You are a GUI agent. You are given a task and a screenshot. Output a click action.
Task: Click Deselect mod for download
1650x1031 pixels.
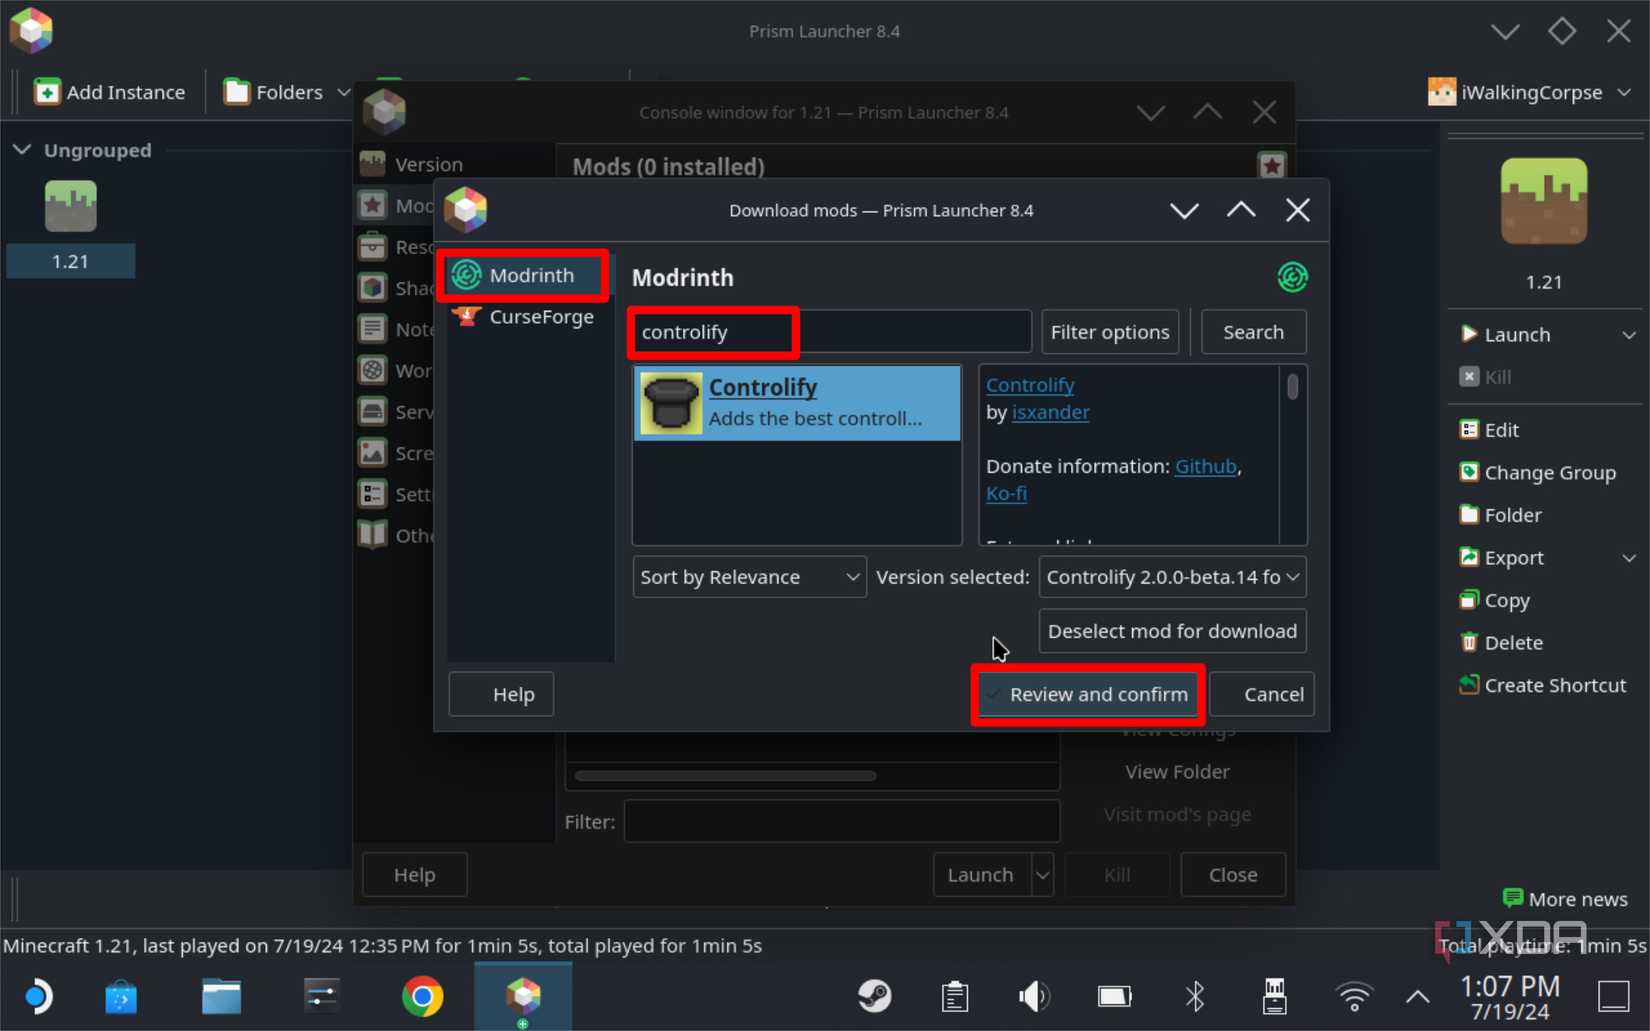pos(1172,631)
